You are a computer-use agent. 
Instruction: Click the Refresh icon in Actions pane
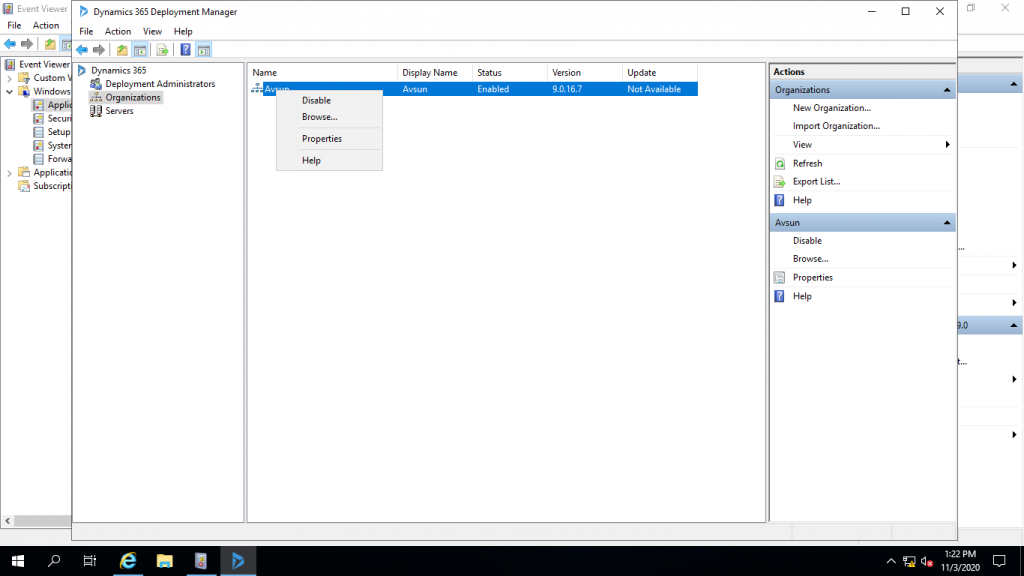coord(780,164)
